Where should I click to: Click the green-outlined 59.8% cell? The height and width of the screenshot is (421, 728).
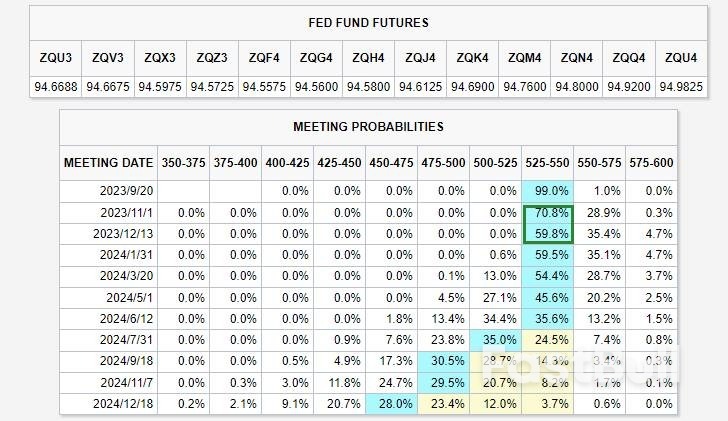click(547, 233)
